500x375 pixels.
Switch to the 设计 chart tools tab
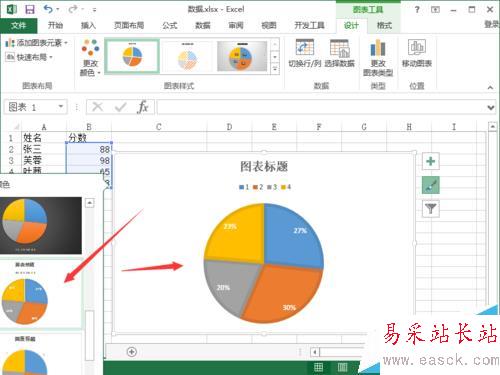coord(351,25)
